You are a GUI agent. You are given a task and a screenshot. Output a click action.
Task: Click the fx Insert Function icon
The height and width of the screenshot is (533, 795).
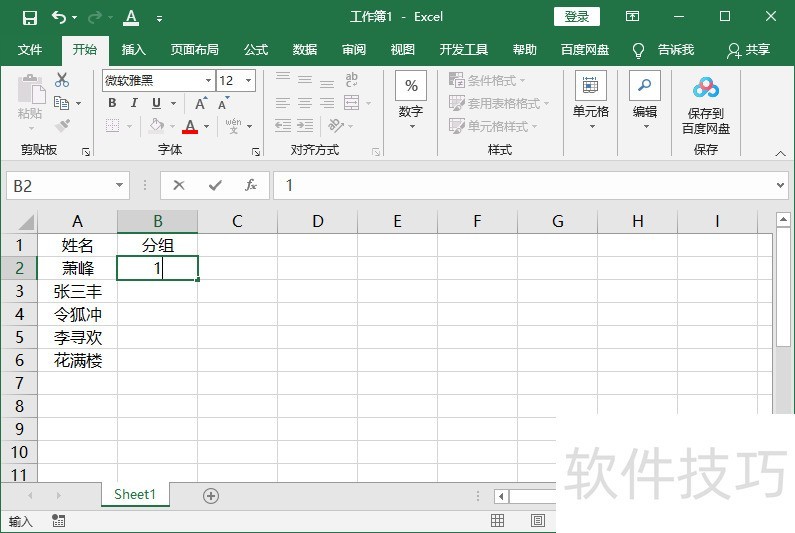click(x=251, y=185)
